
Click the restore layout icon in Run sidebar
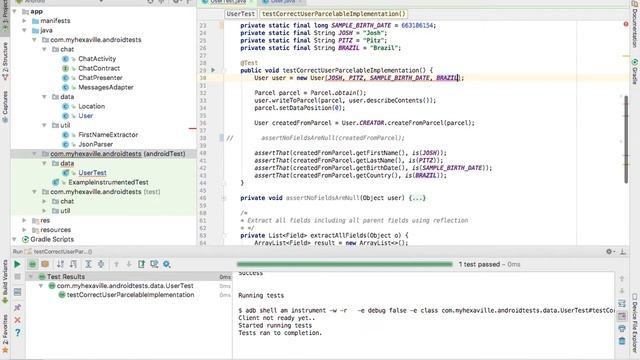(x=17, y=292)
